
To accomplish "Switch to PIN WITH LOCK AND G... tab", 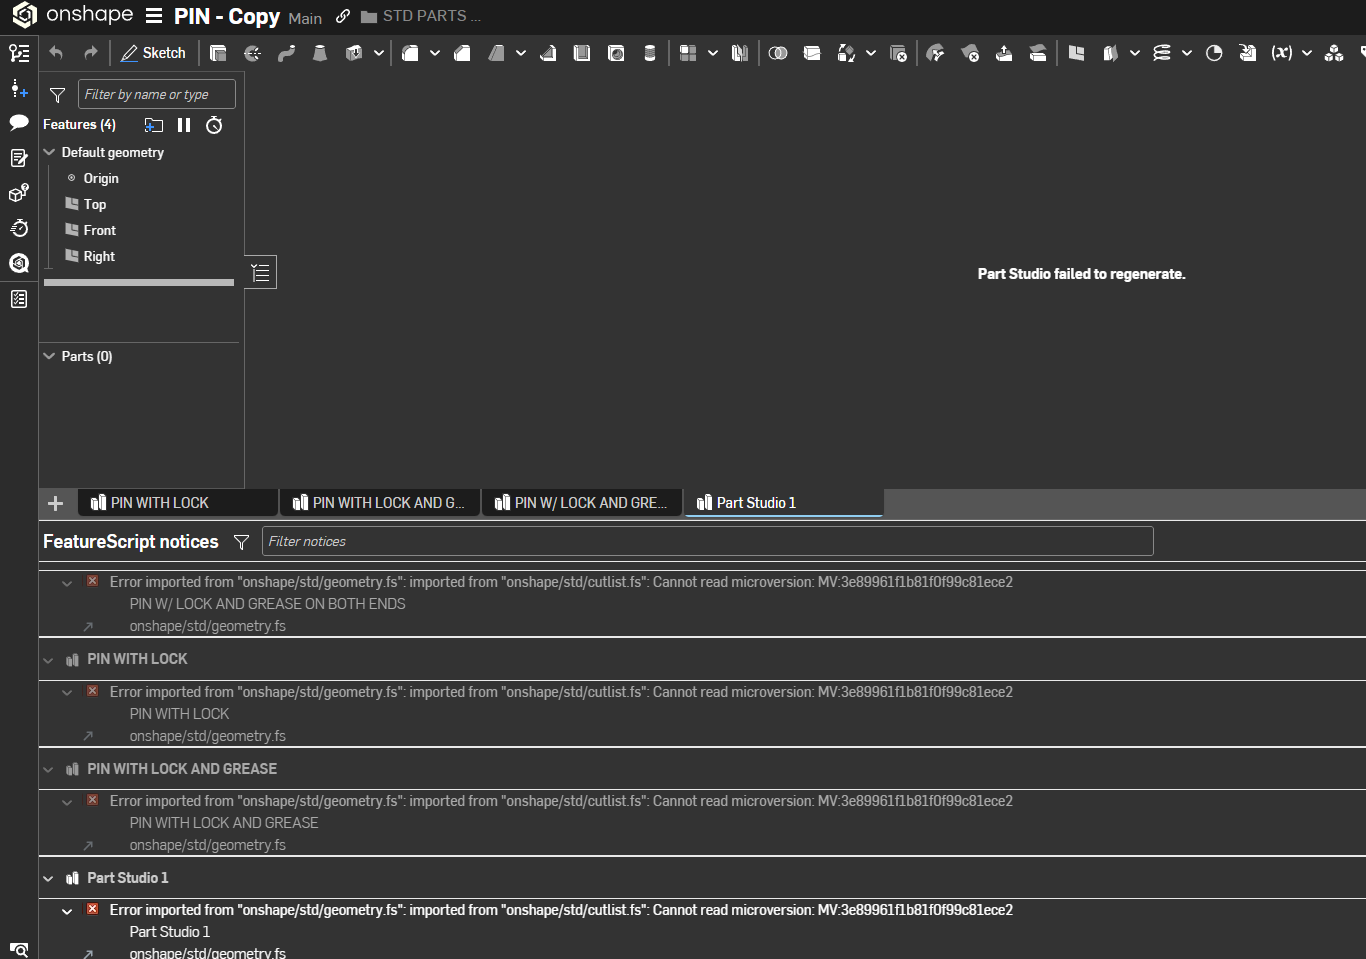I will (x=380, y=503).
